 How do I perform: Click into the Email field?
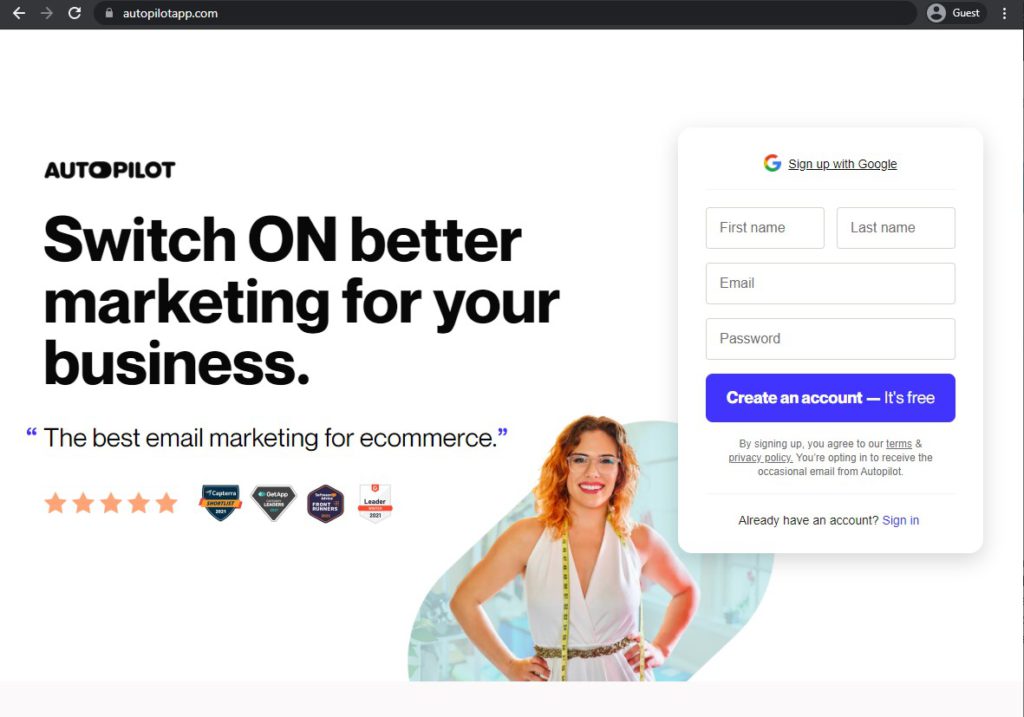tap(830, 283)
